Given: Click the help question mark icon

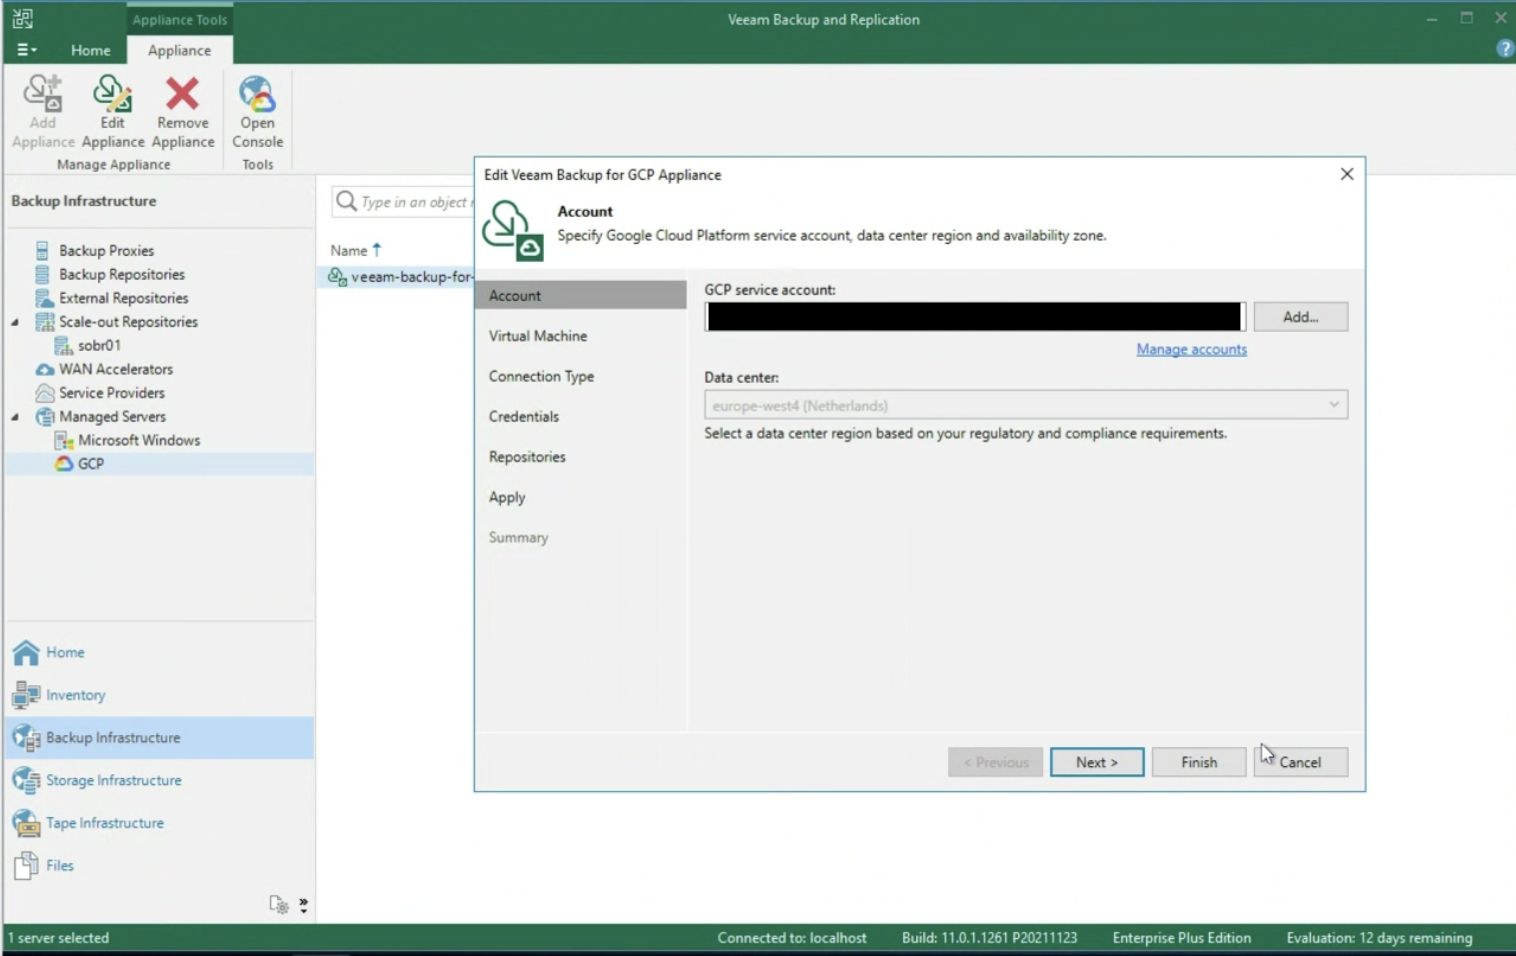Looking at the screenshot, I should click(x=1504, y=49).
